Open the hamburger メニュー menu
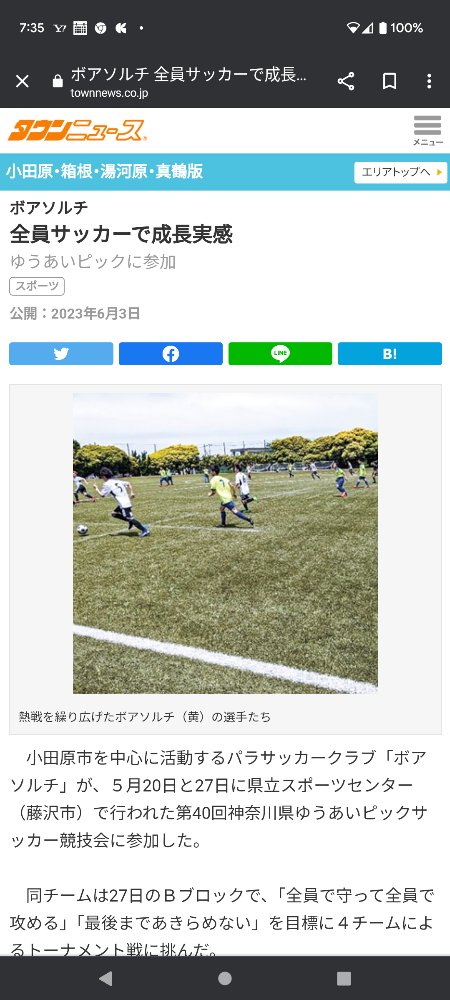 tap(428, 131)
